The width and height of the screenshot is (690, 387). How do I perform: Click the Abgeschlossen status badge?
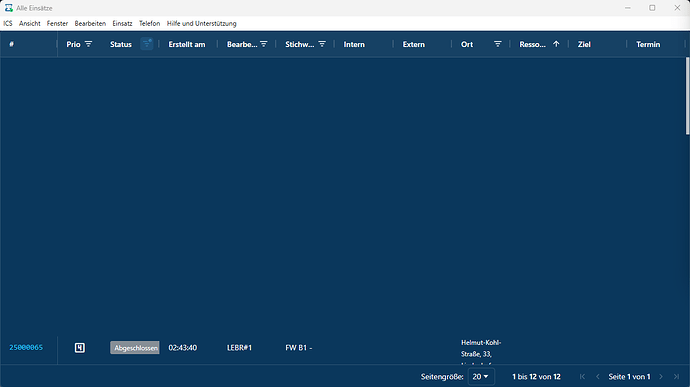pyautogui.click(x=135, y=348)
